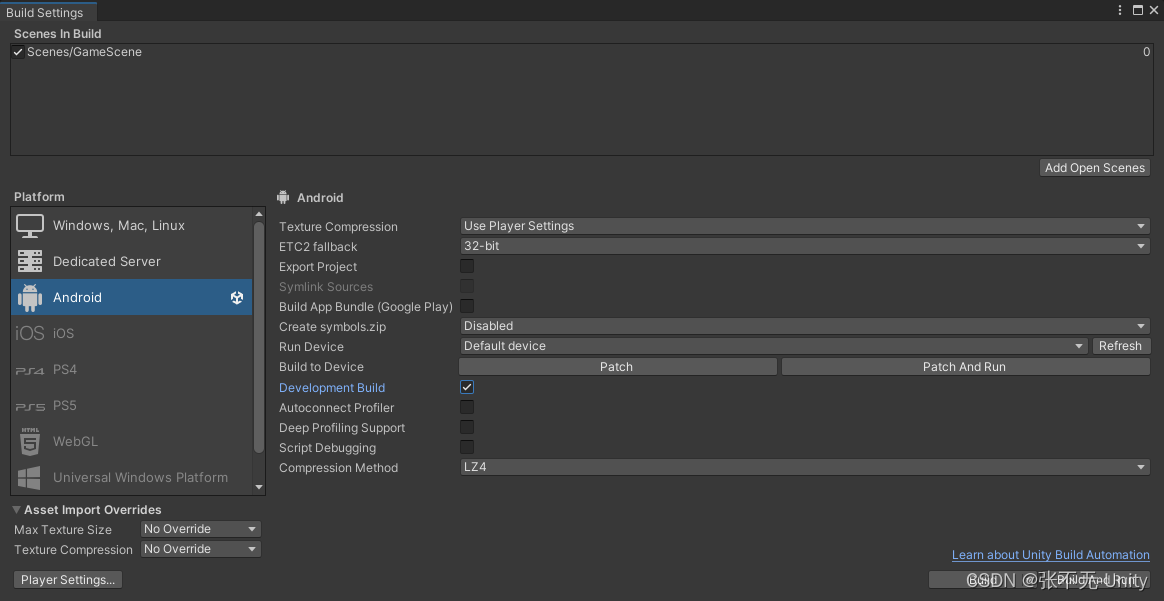Click the Unity logo on Android row
This screenshot has width=1164, height=601.
coord(237,298)
